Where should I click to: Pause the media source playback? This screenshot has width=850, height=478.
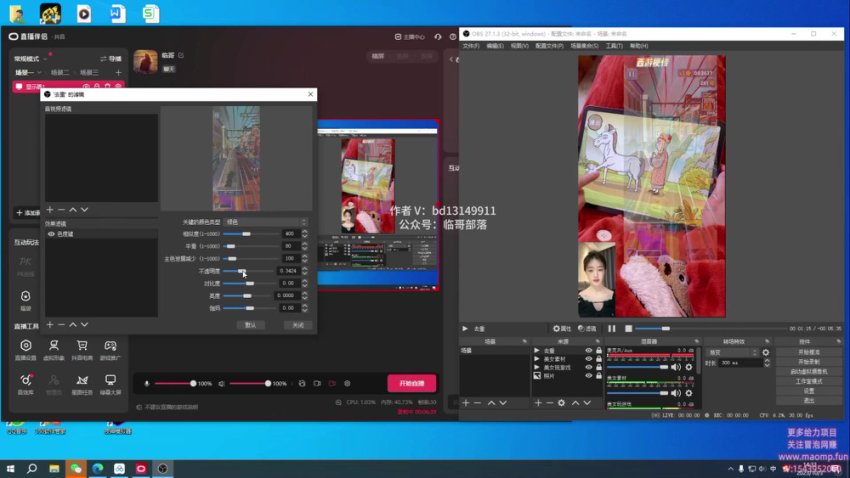click(611, 328)
